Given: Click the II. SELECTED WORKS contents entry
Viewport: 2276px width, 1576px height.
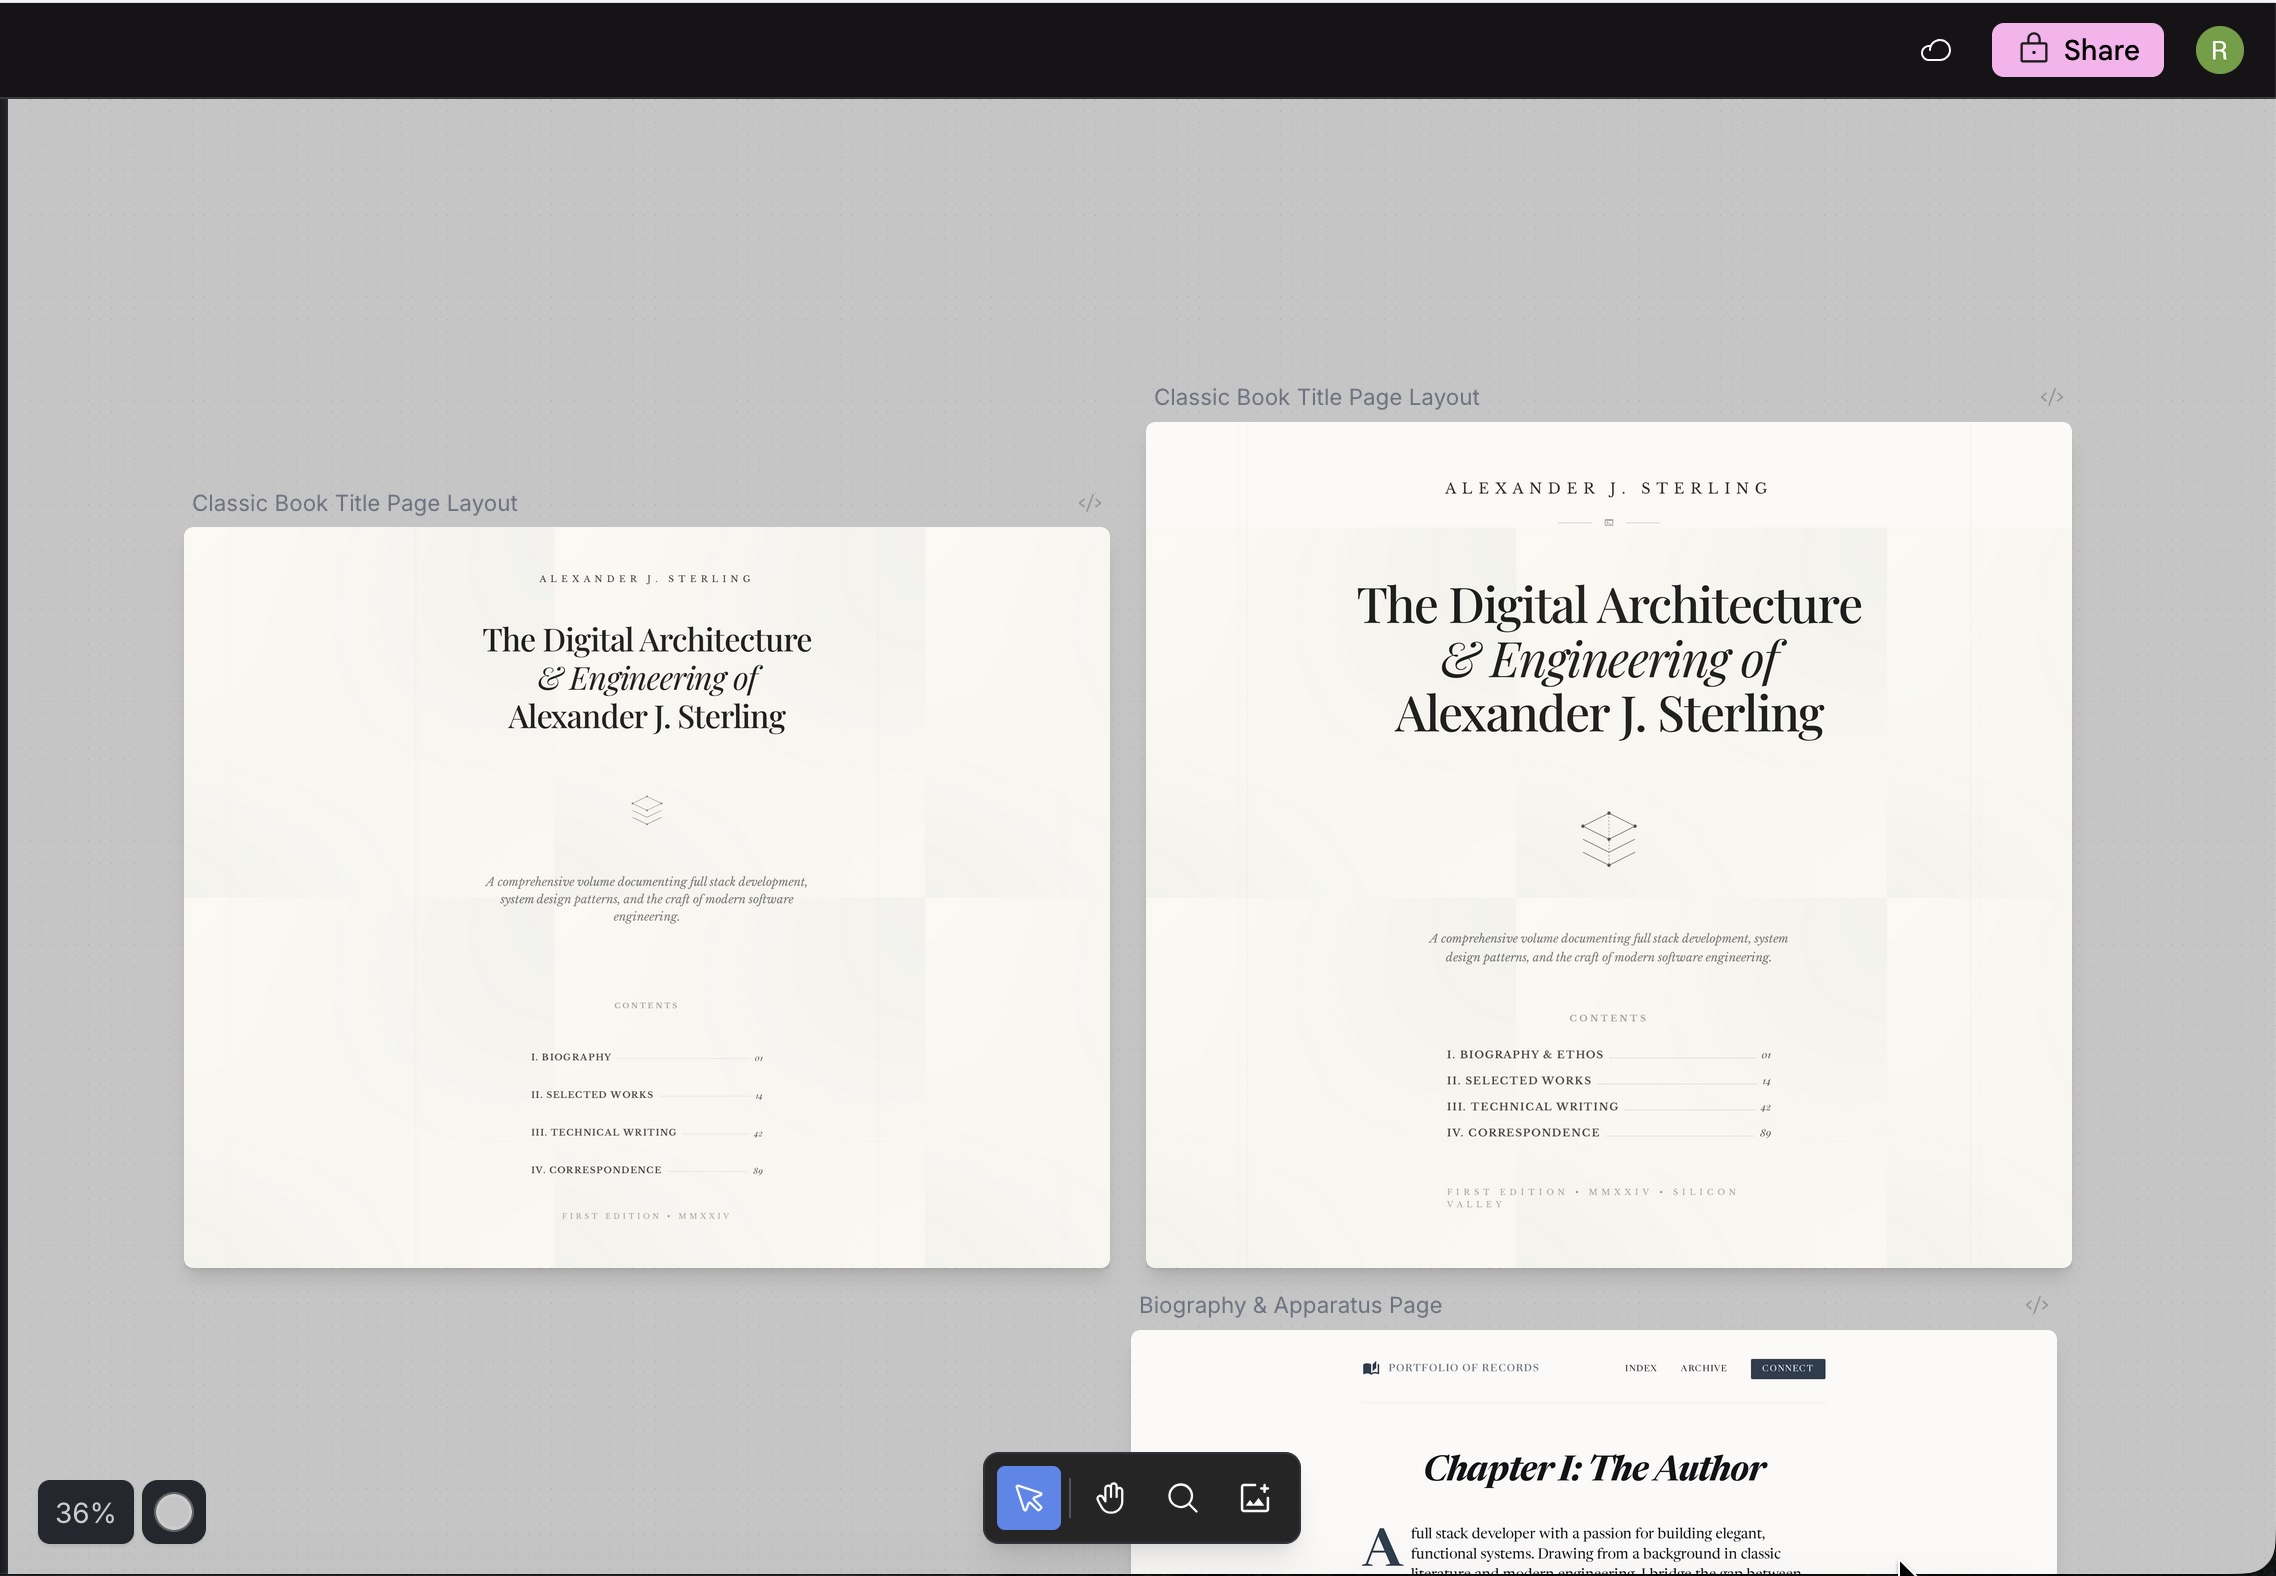Looking at the screenshot, I should click(x=1518, y=1080).
